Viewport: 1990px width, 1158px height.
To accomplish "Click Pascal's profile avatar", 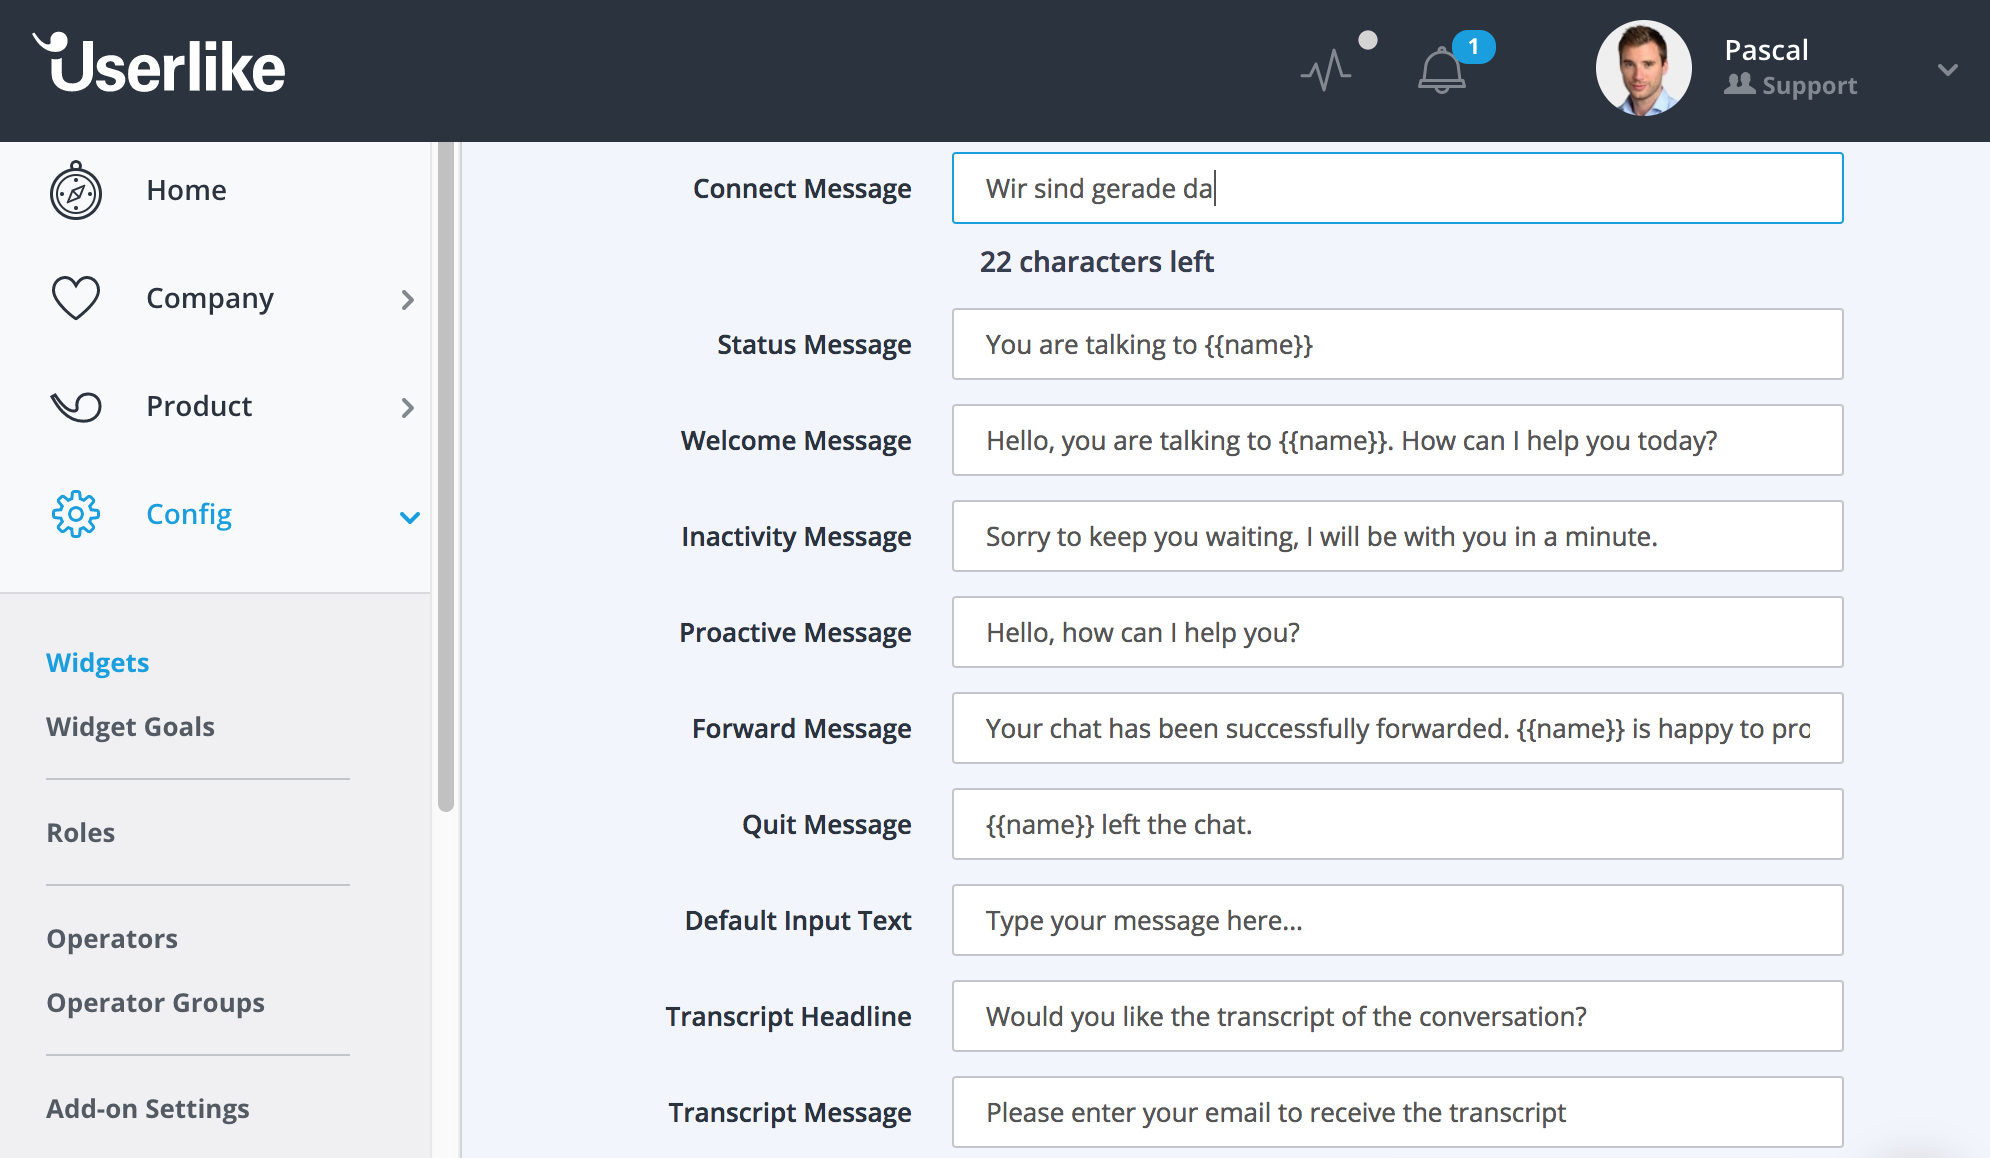I will tap(1643, 69).
